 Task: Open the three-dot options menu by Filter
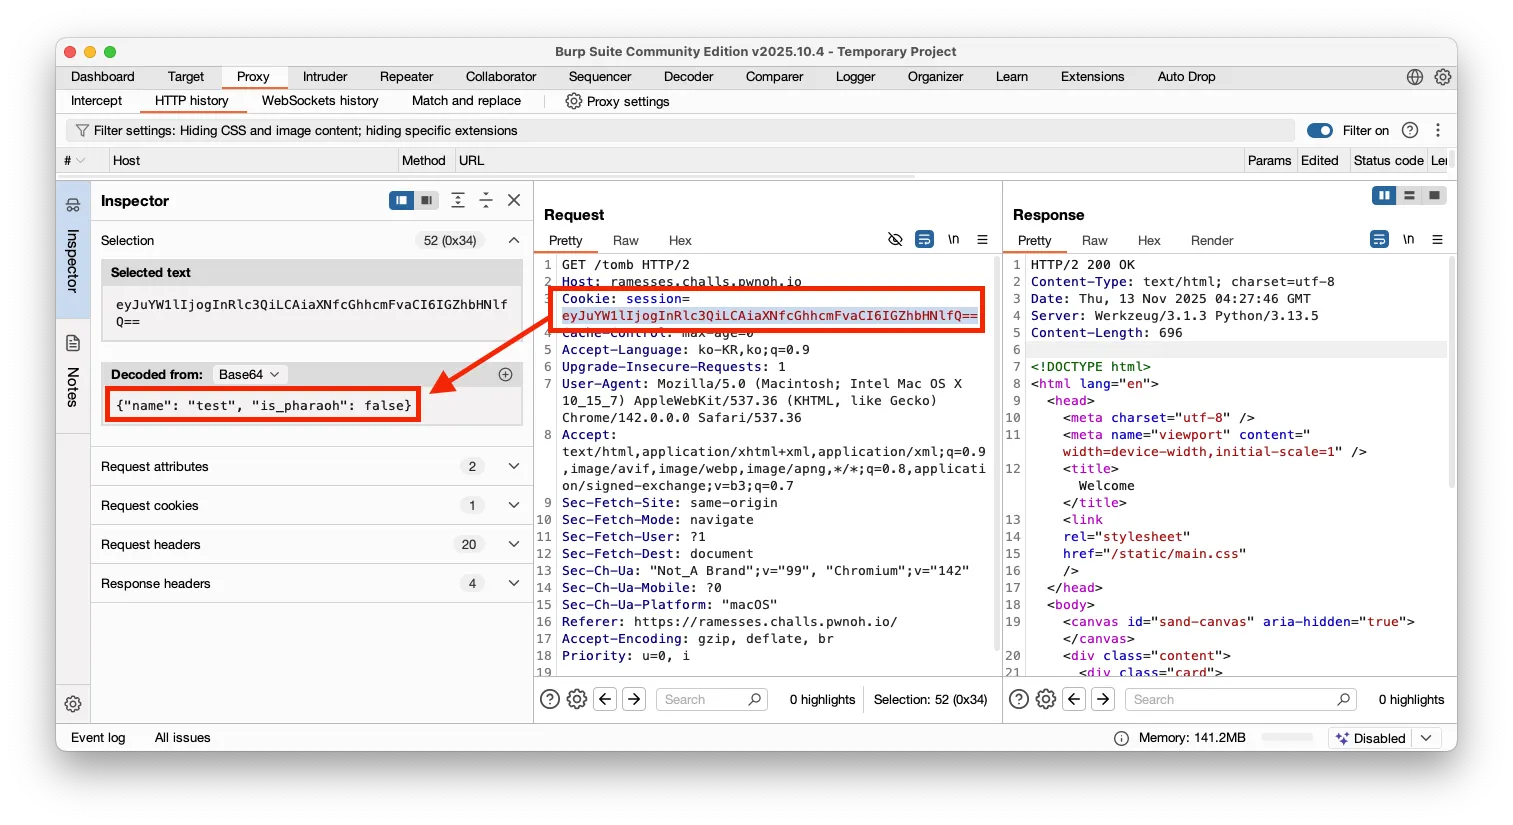click(1438, 130)
